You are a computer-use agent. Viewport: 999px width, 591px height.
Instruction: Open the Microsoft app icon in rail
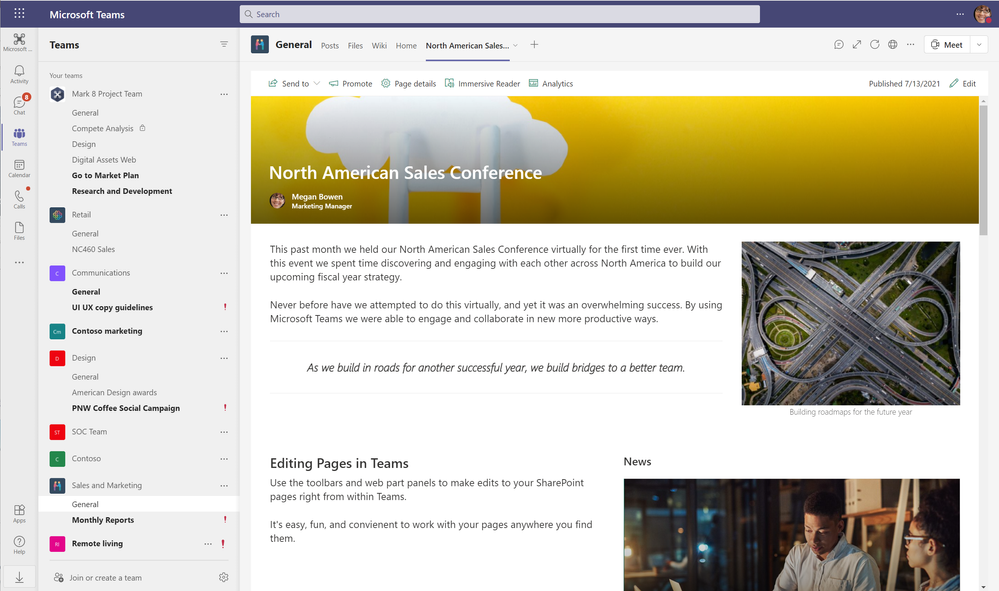(19, 42)
